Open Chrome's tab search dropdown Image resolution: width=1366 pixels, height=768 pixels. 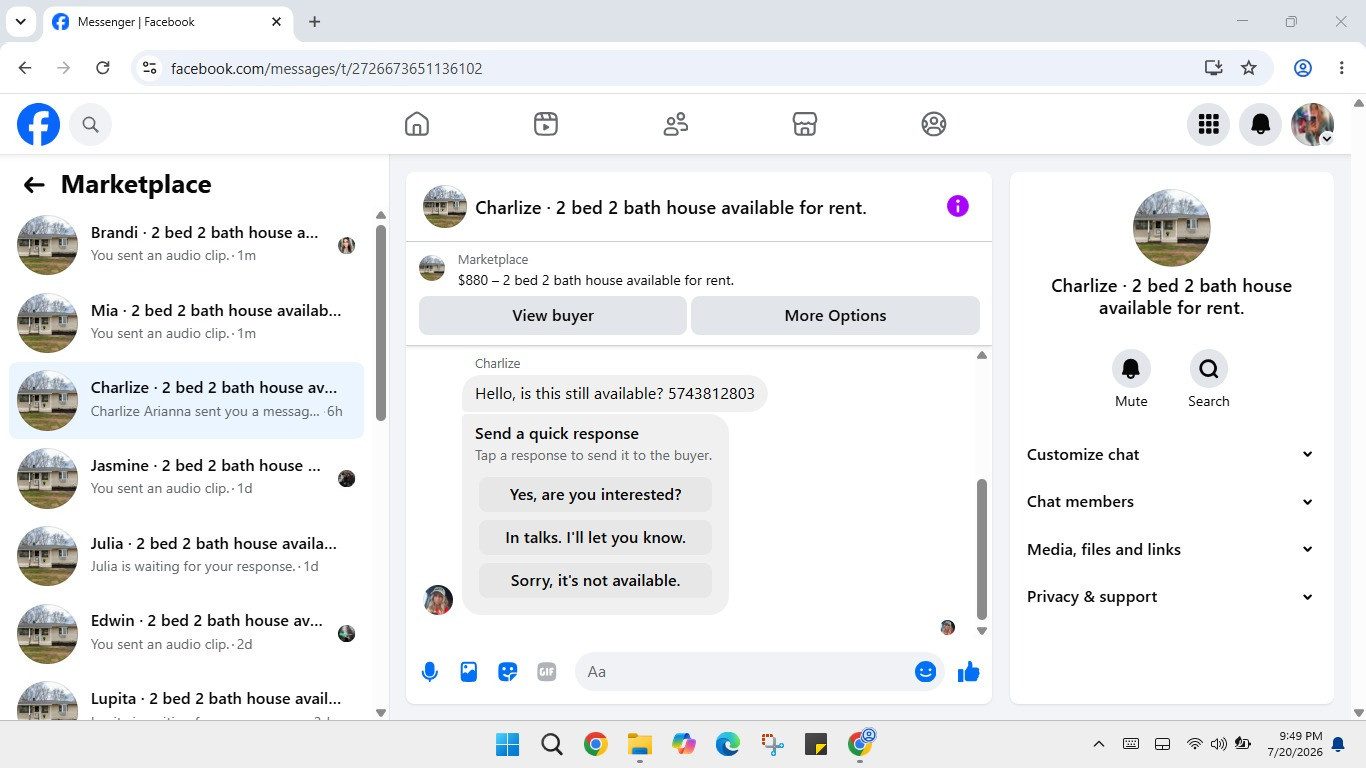(x=20, y=21)
